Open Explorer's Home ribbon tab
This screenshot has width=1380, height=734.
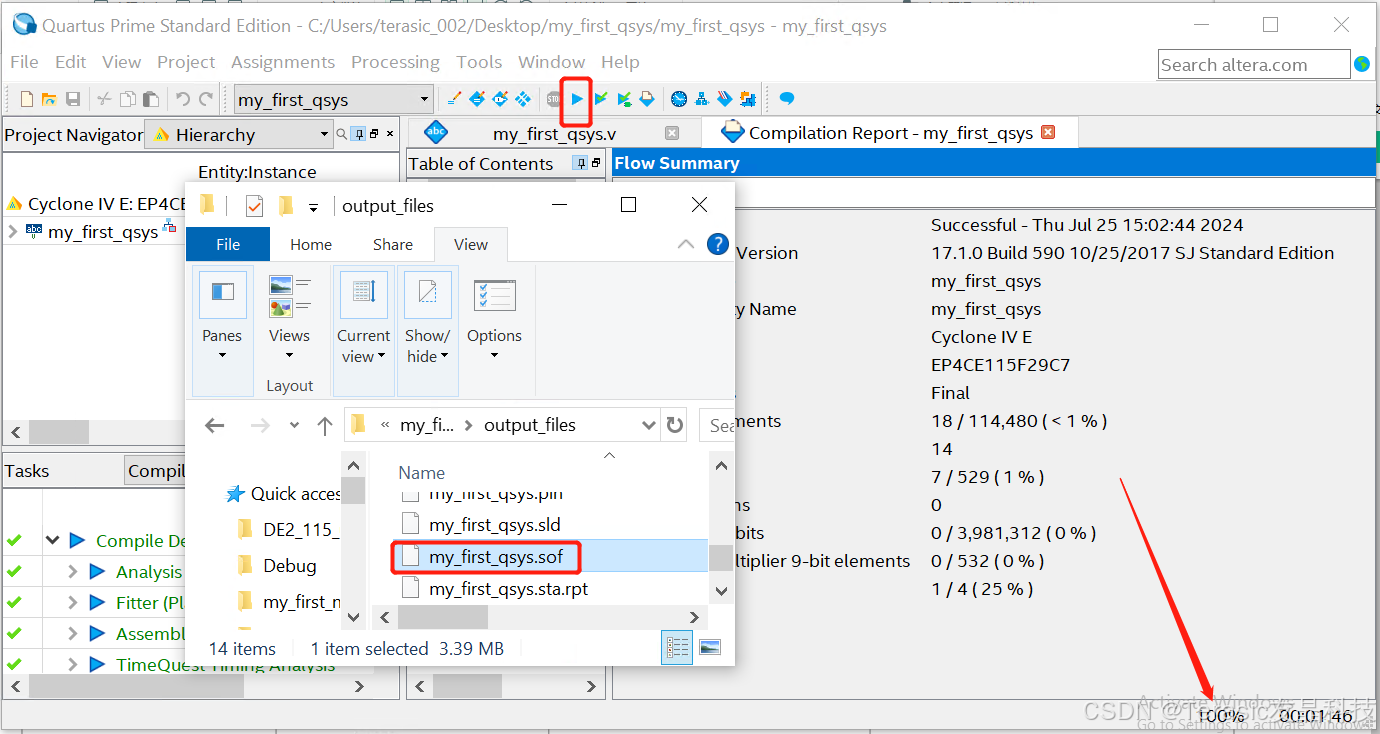(311, 244)
